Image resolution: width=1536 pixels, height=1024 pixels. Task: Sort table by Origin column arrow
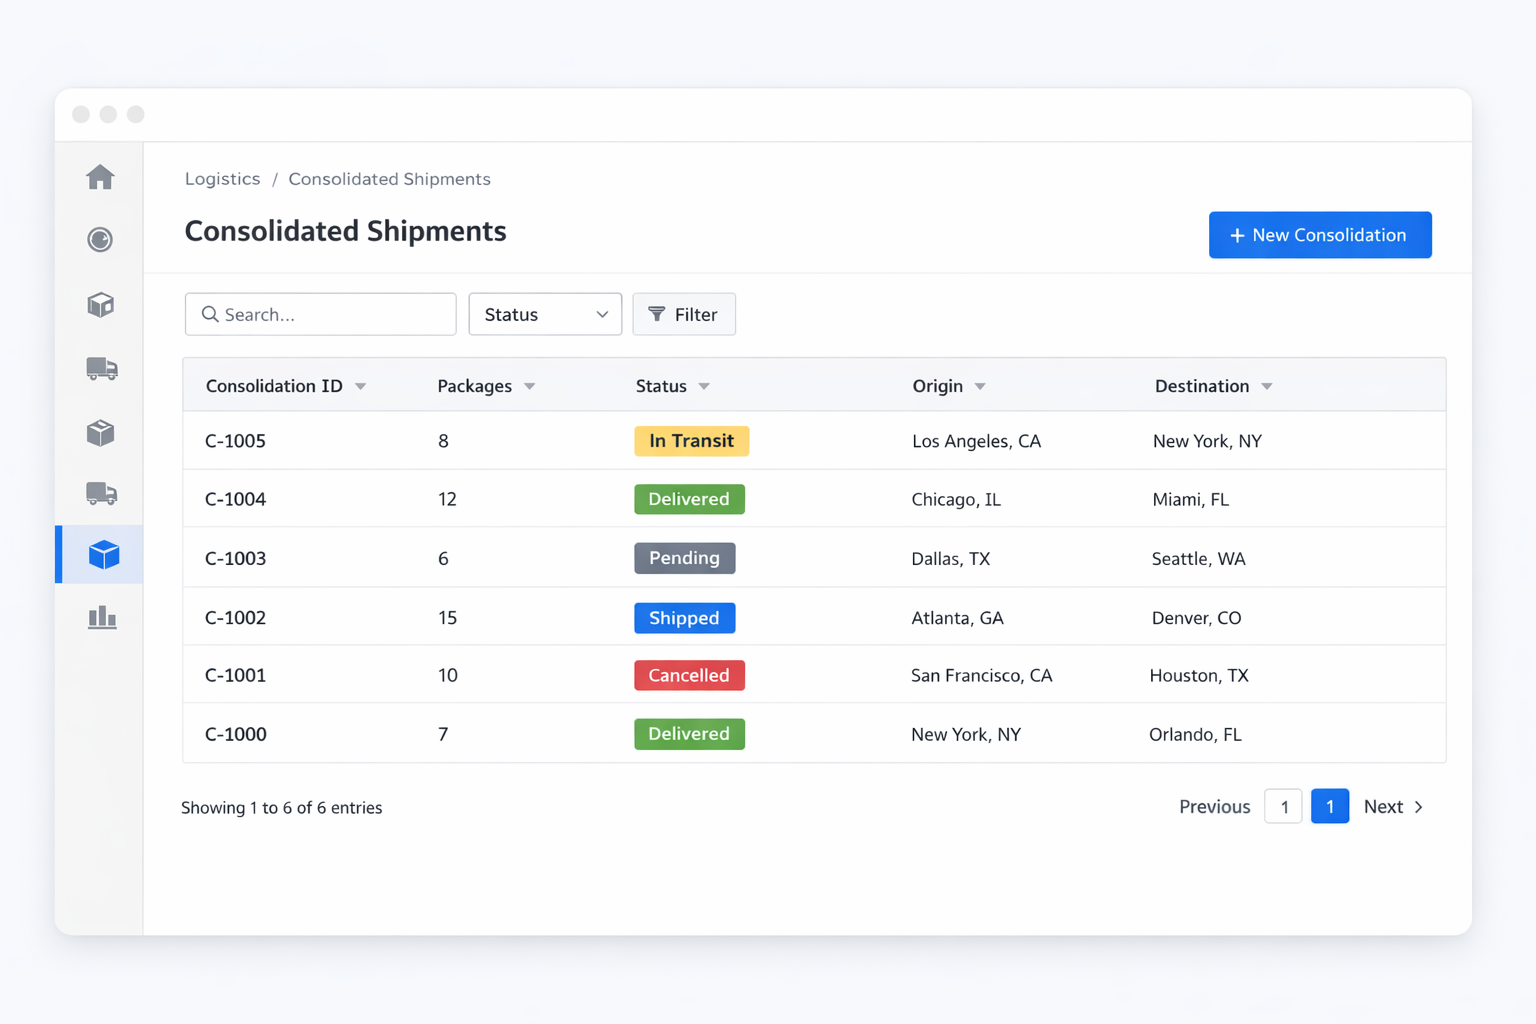coord(980,387)
